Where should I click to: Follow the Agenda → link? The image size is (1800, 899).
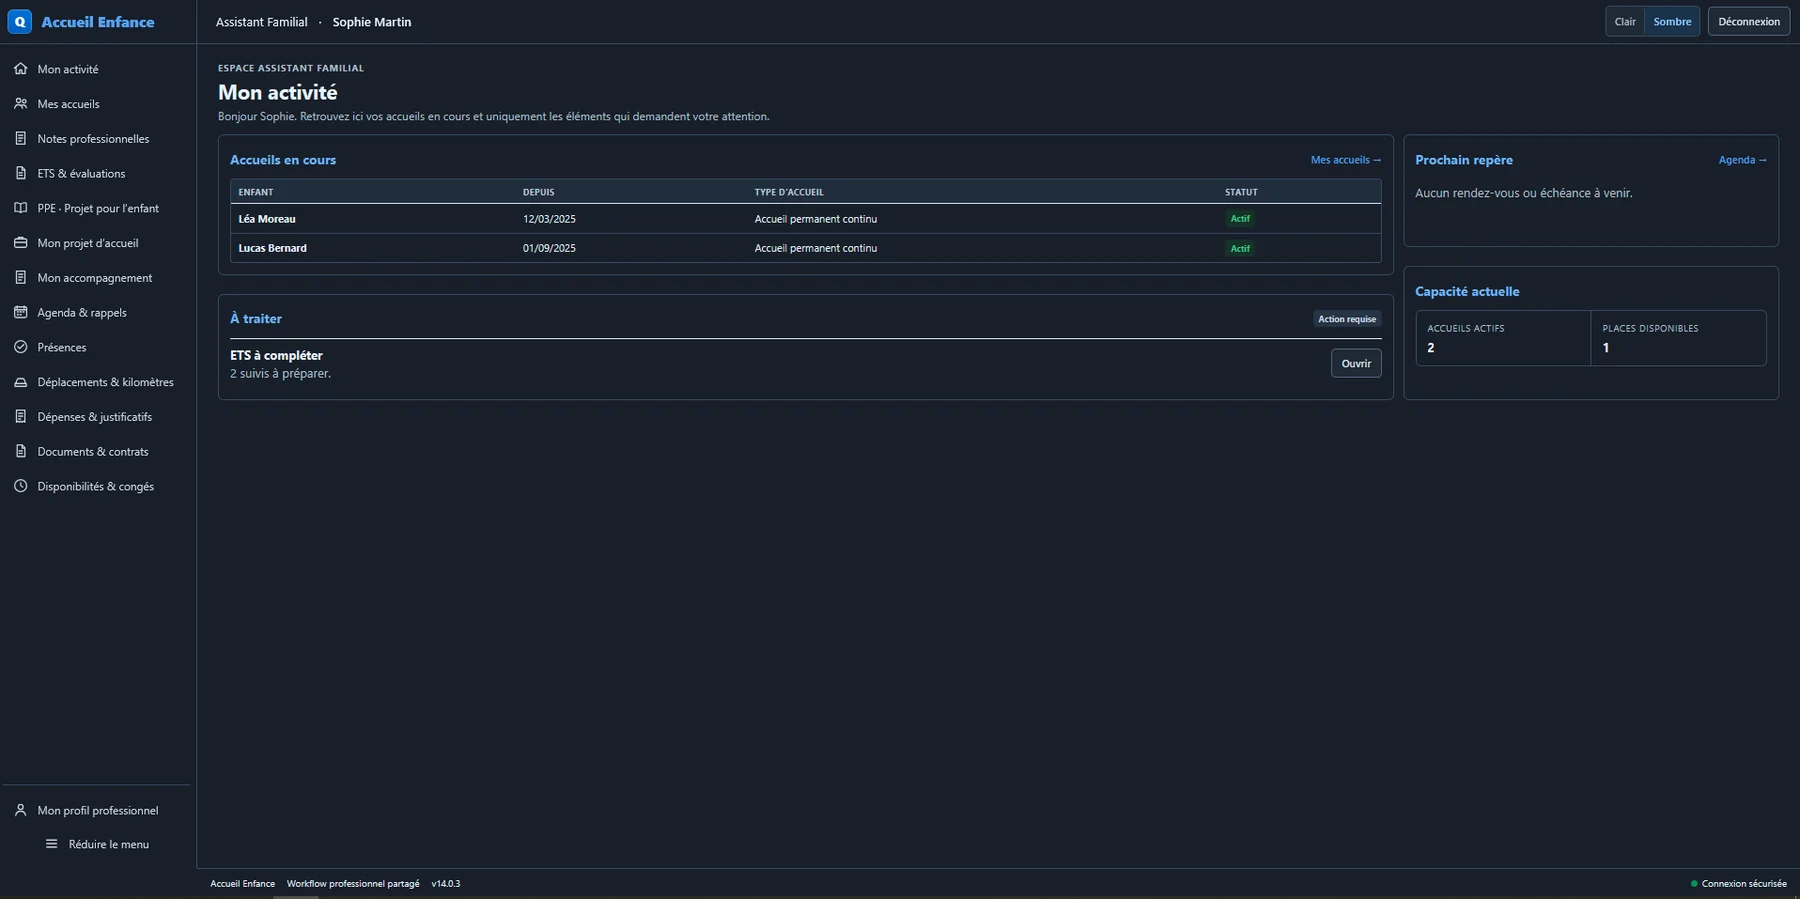pos(1742,160)
